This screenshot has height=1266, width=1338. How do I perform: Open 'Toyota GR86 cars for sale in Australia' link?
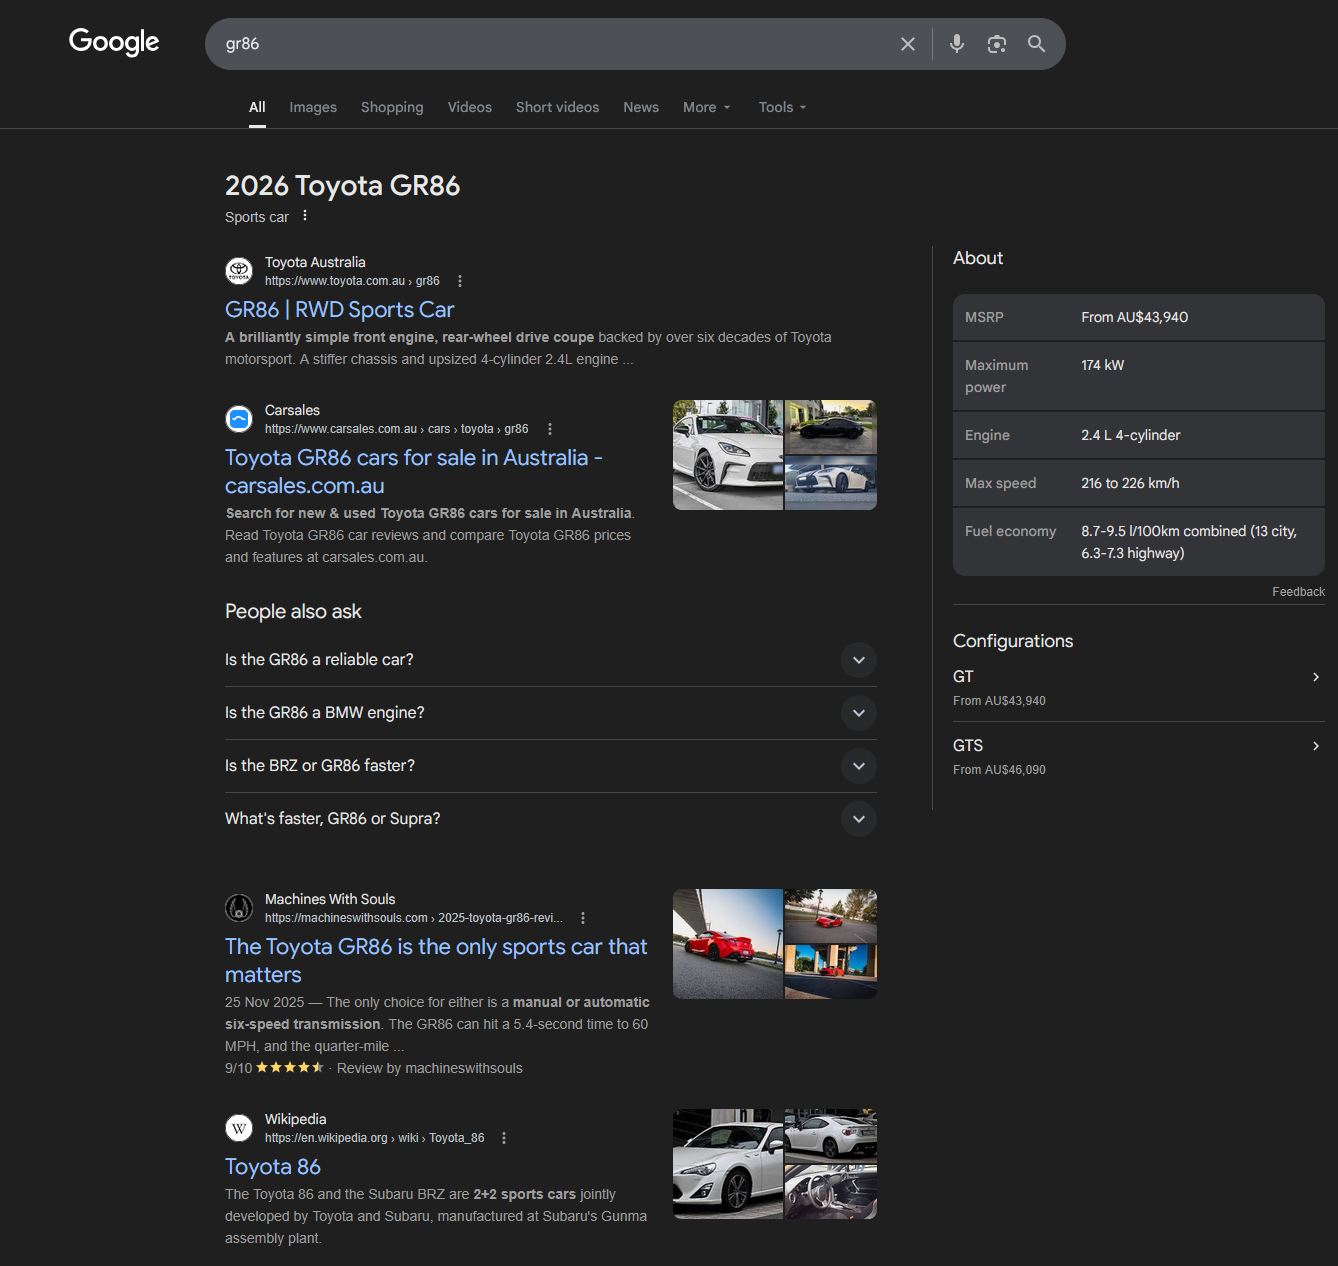point(414,471)
